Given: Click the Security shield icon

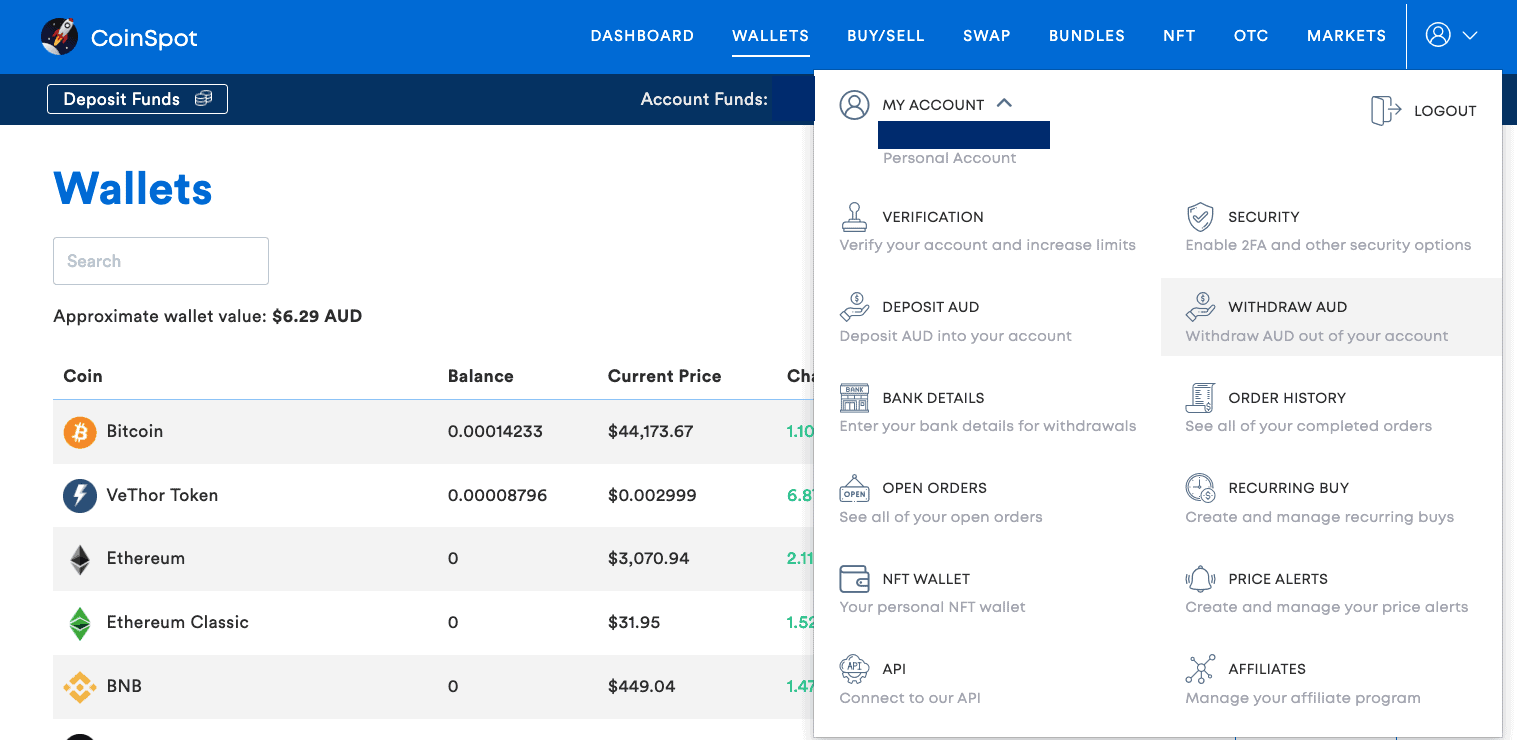Looking at the screenshot, I should tap(1200, 216).
